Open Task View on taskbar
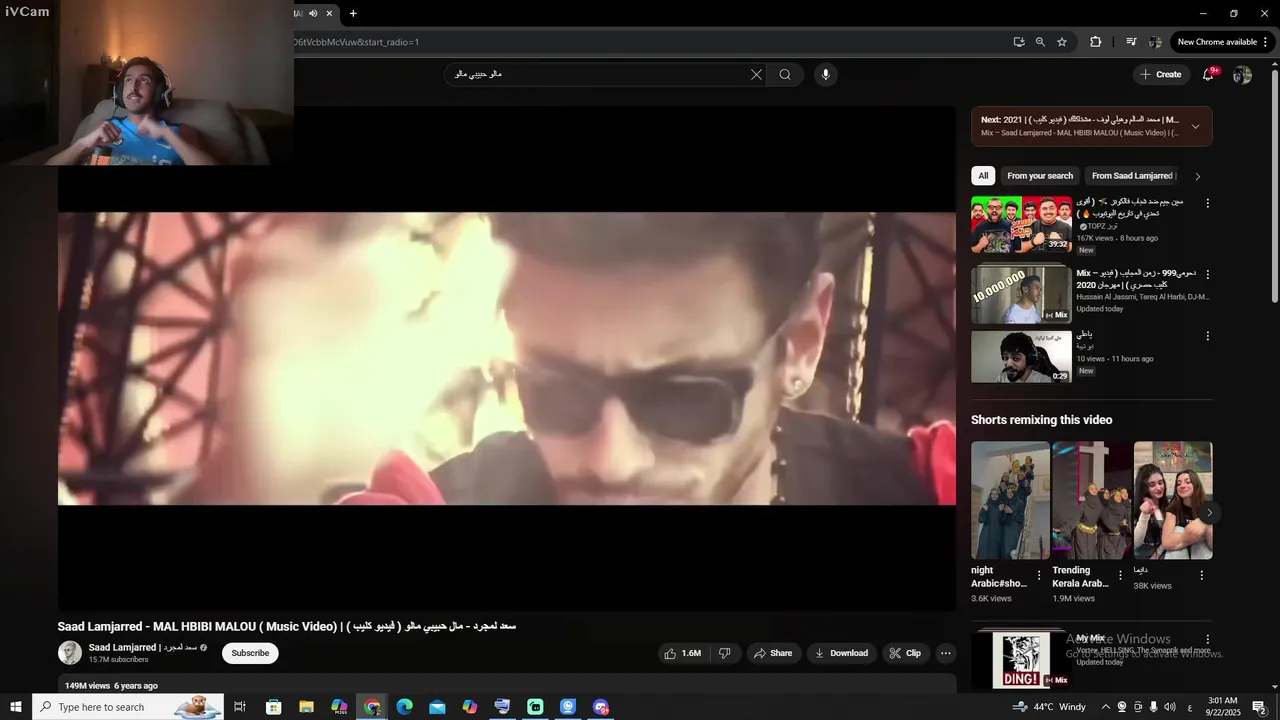This screenshot has width=1280, height=720. [x=240, y=707]
